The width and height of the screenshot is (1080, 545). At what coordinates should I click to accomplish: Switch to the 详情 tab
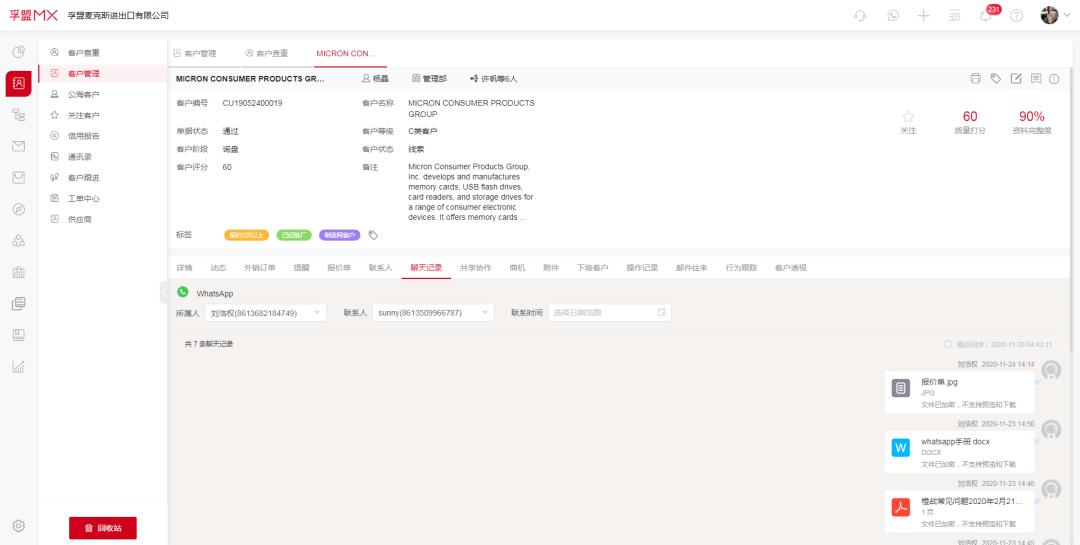184,268
